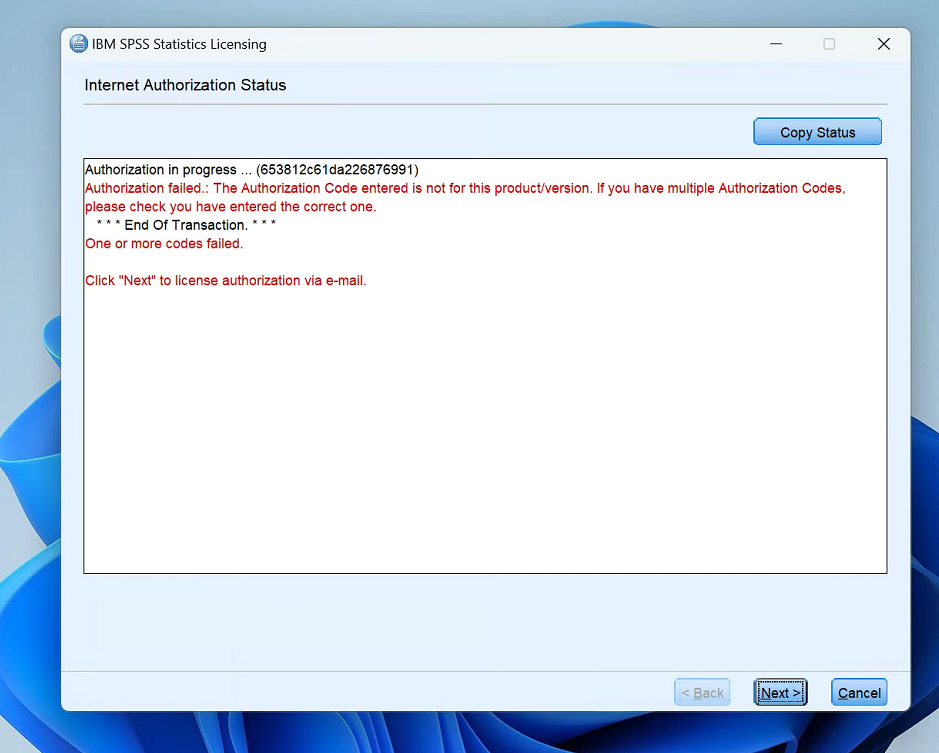Select the '* * * End Of Transaction. * * *' line
Viewport: 939px width, 753px height.
pyautogui.click(x=186, y=225)
